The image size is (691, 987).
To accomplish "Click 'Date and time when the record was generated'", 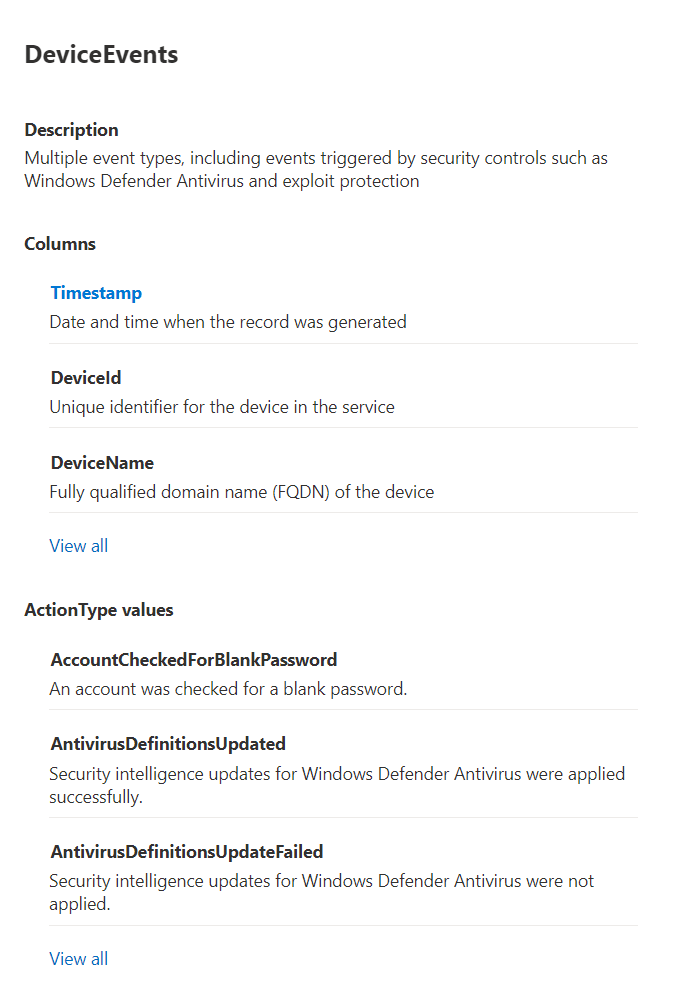I will tap(228, 322).
